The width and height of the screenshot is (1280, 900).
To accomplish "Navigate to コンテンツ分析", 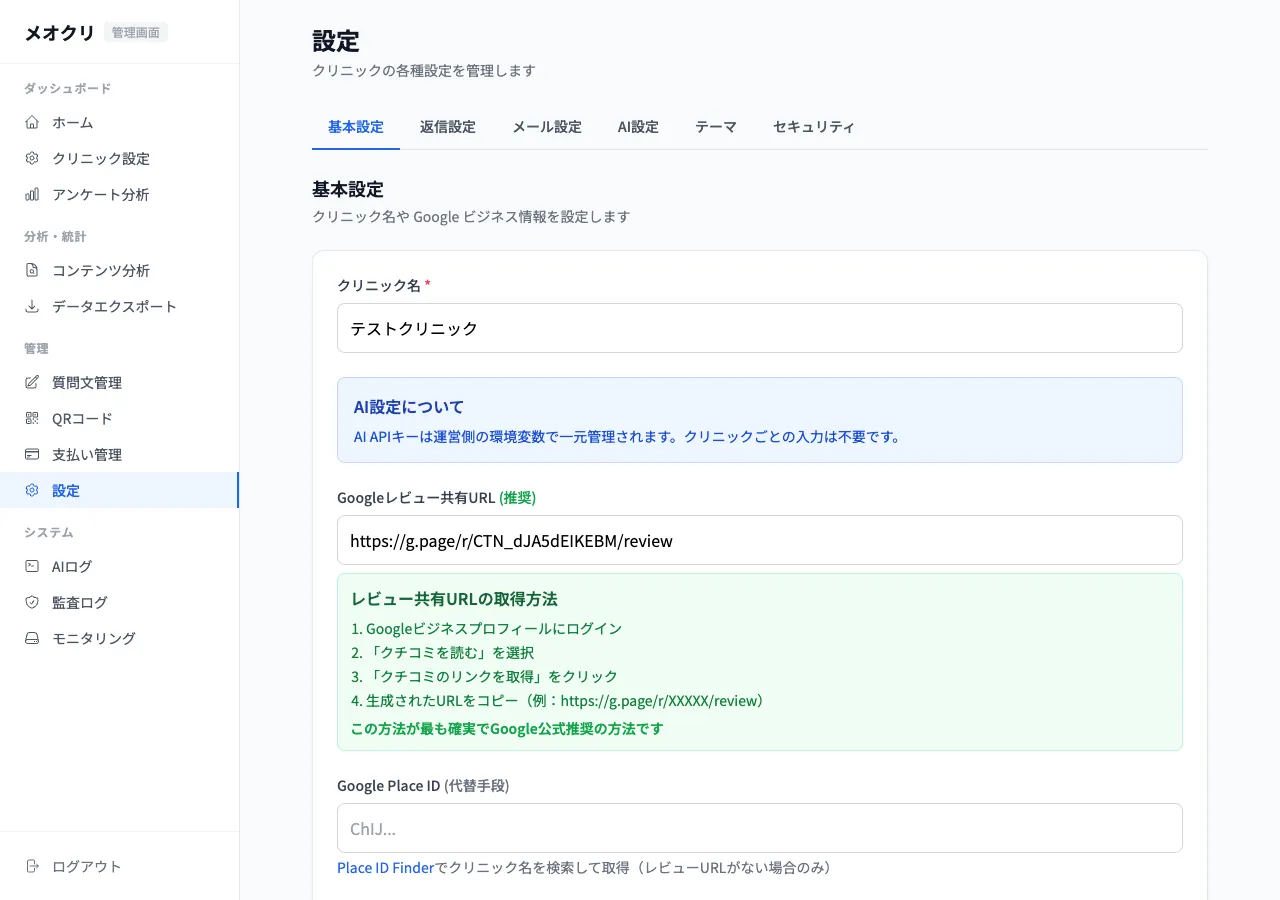I will tap(119, 270).
